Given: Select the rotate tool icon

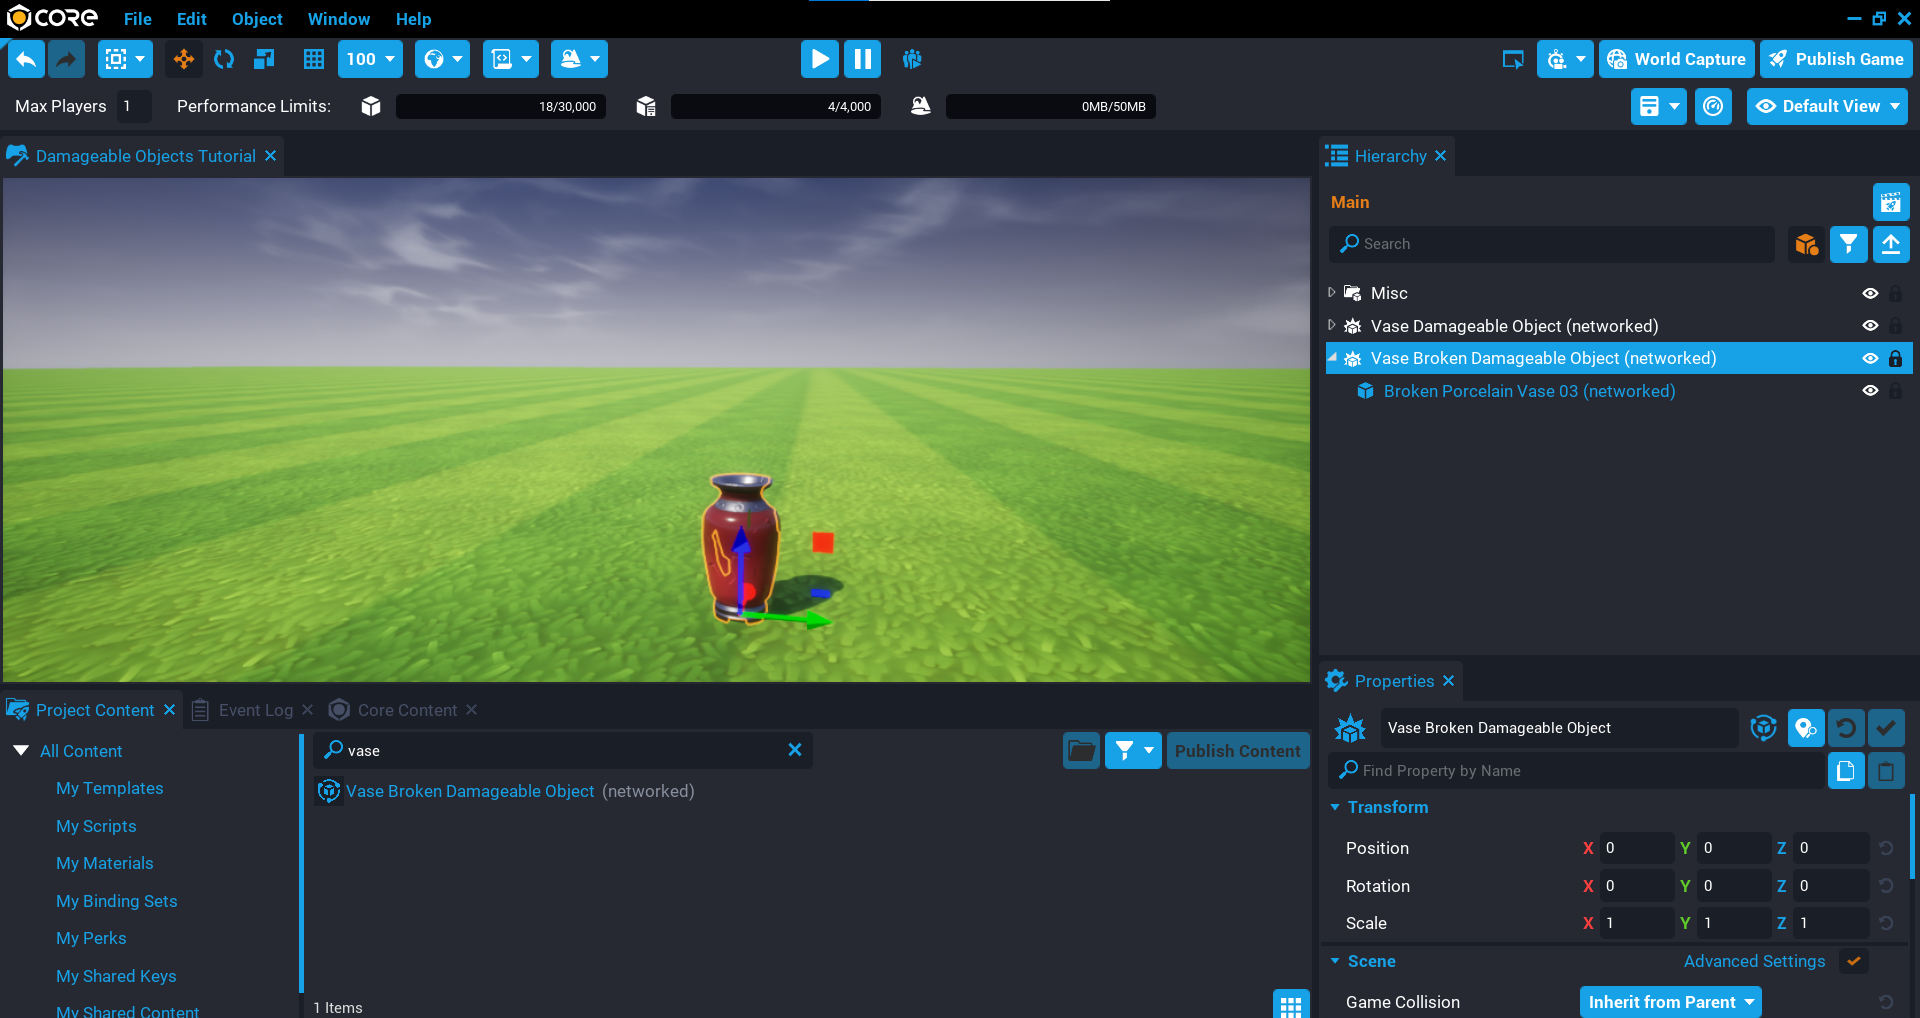Looking at the screenshot, I should tap(224, 59).
